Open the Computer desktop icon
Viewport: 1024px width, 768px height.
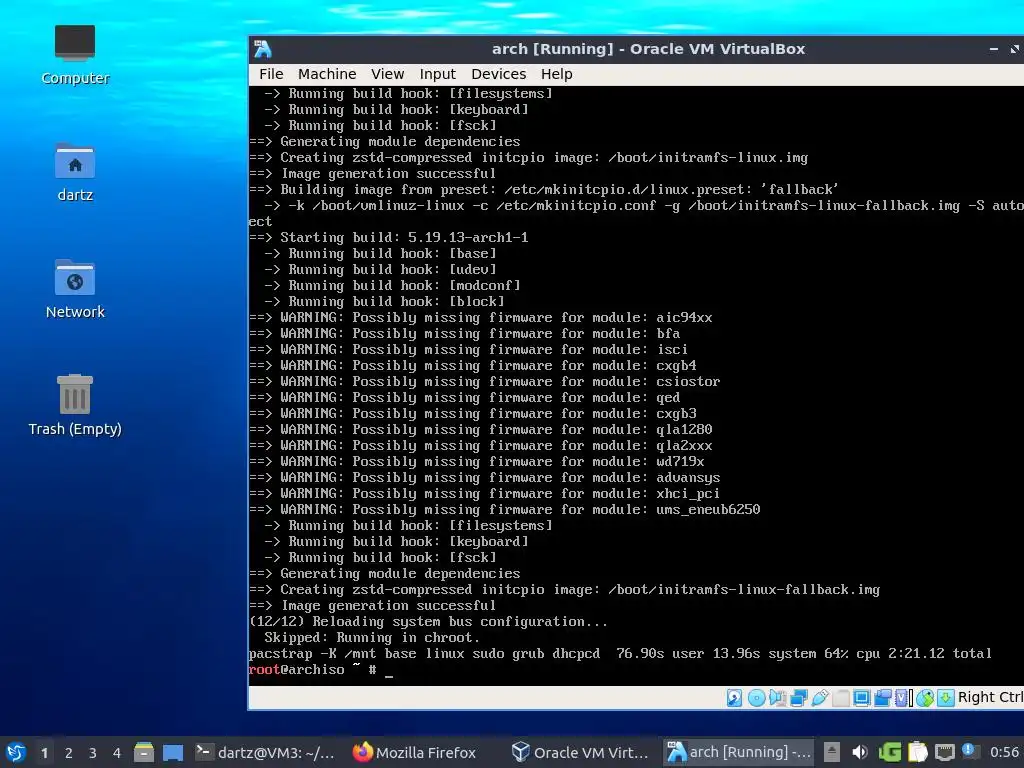pyautogui.click(x=74, y=56)
